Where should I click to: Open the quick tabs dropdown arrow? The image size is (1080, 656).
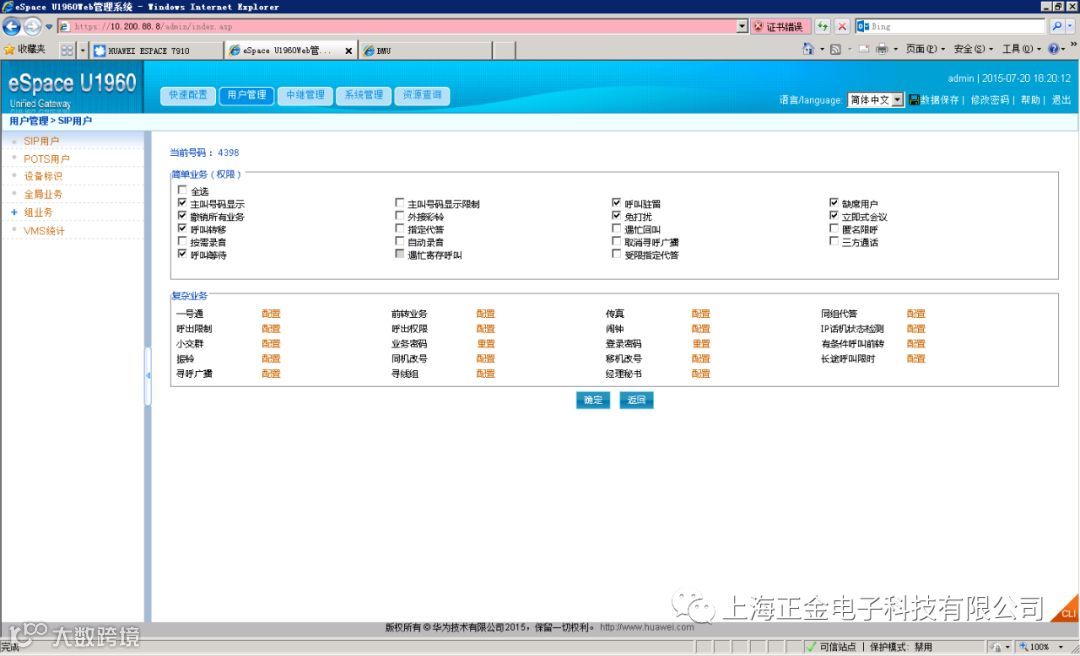click(83, 50)
